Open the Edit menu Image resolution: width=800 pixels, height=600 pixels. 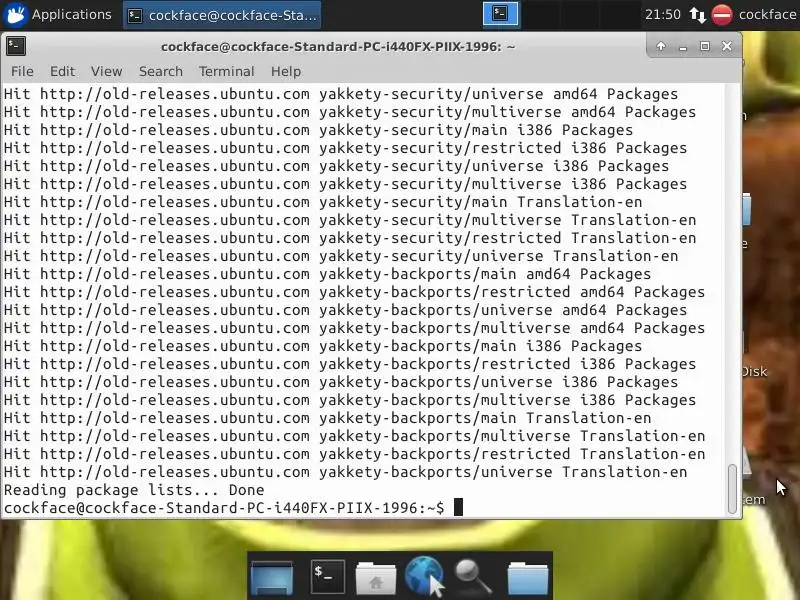(62, 71)
